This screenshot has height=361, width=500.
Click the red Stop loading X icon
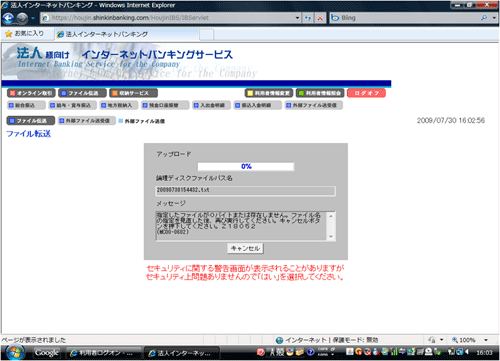point(320,18)
